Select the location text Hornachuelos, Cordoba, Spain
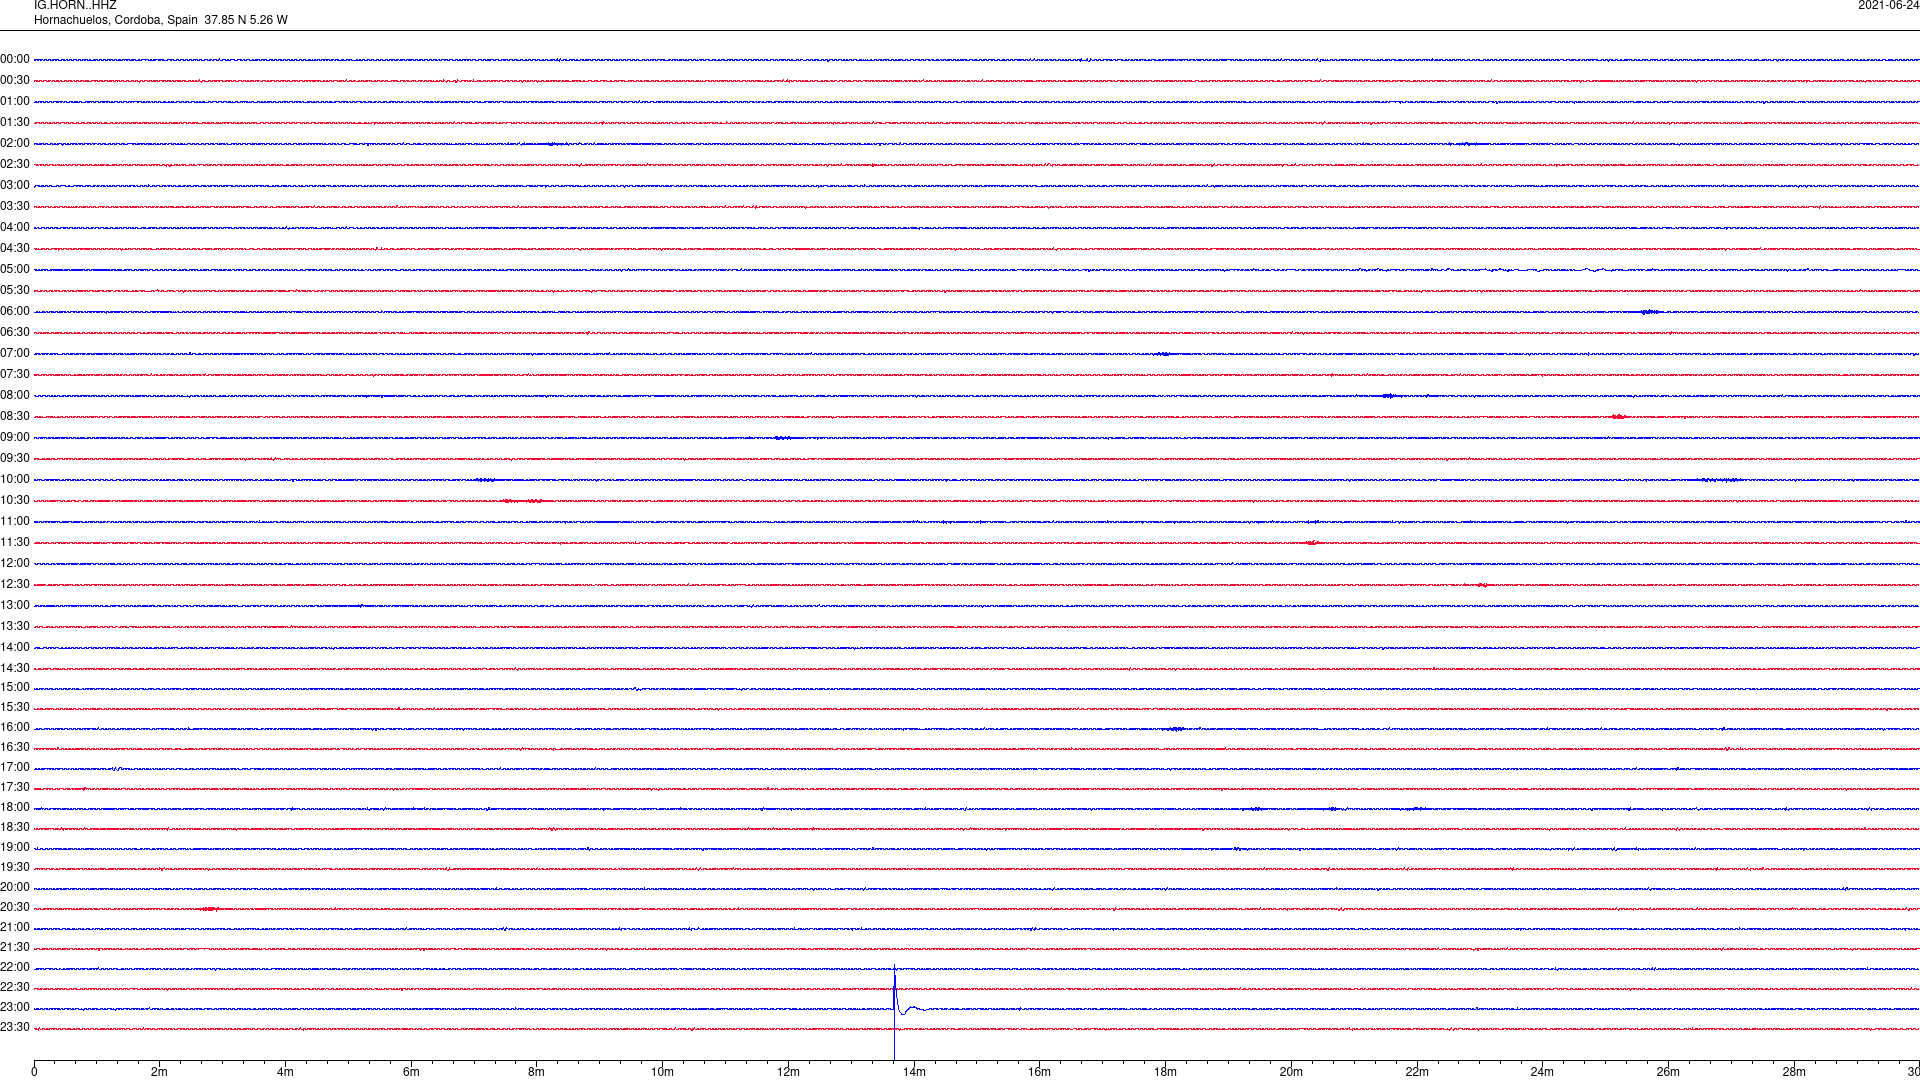 pos(116,20)
